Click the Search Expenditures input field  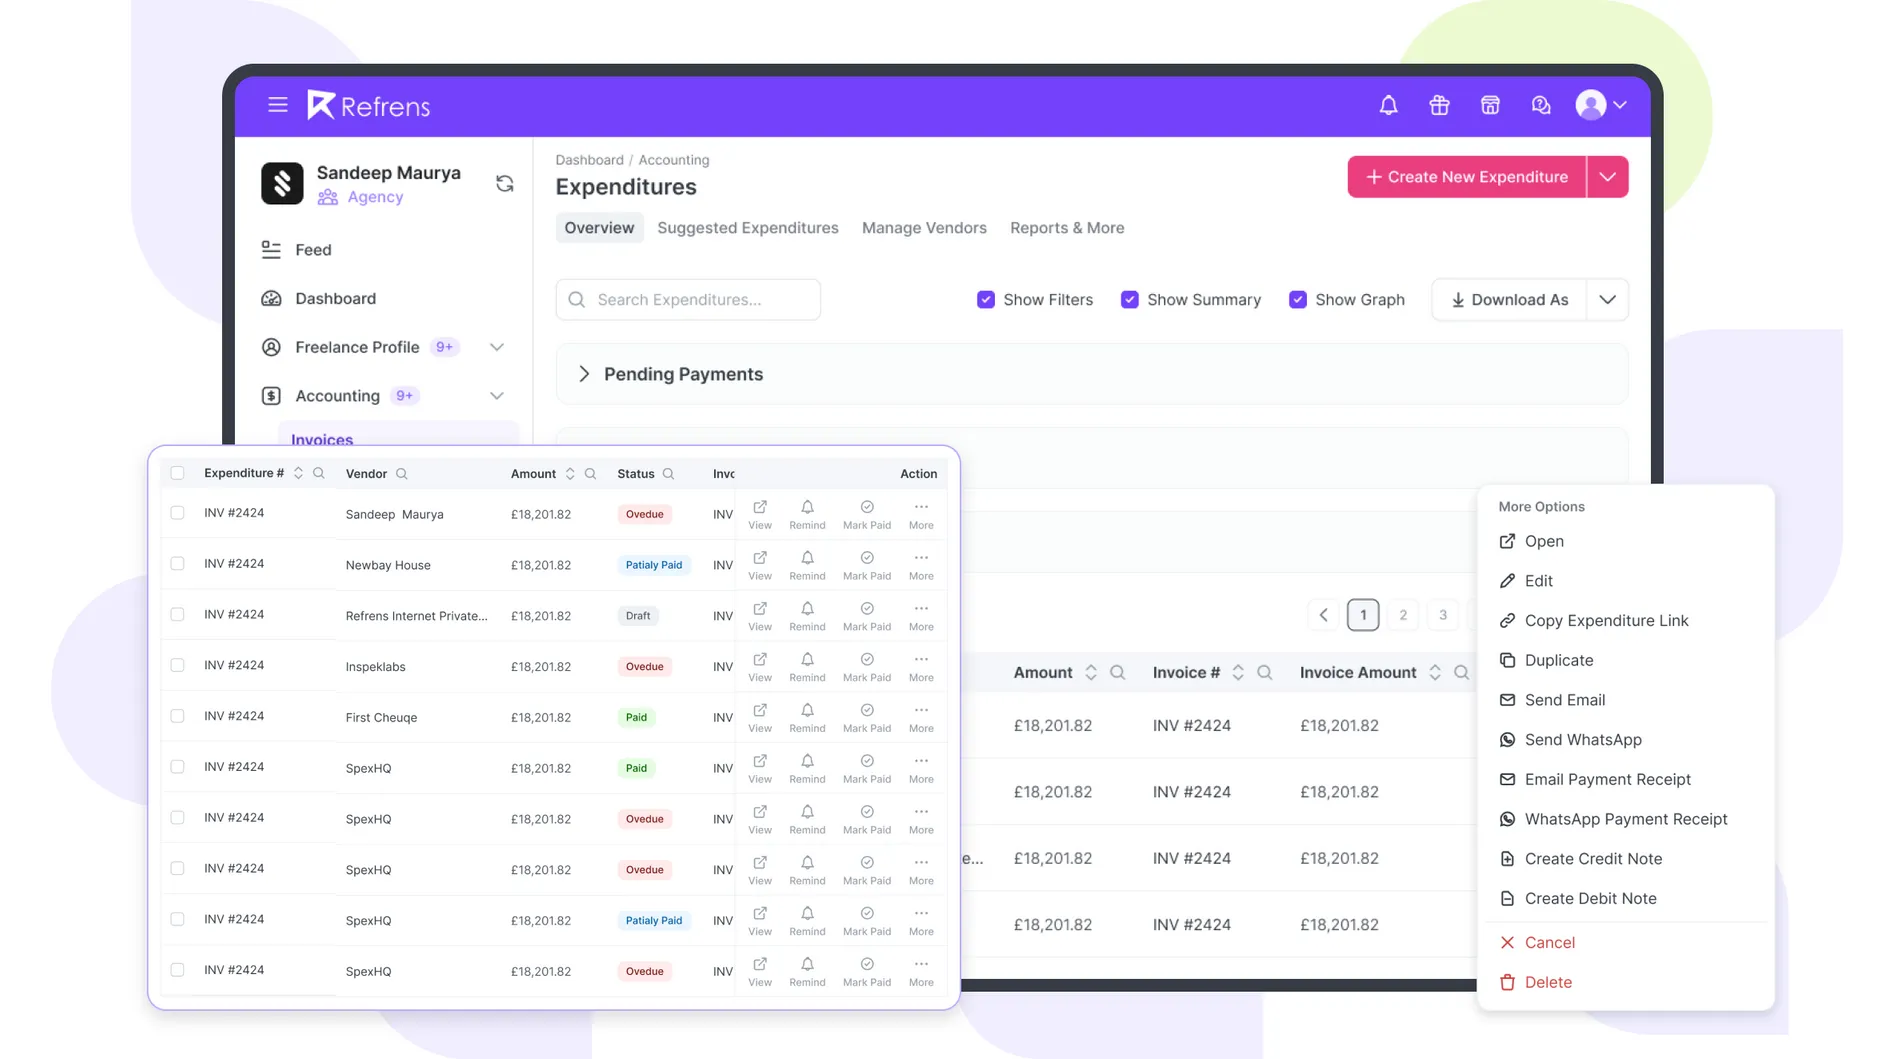(688, 300)
